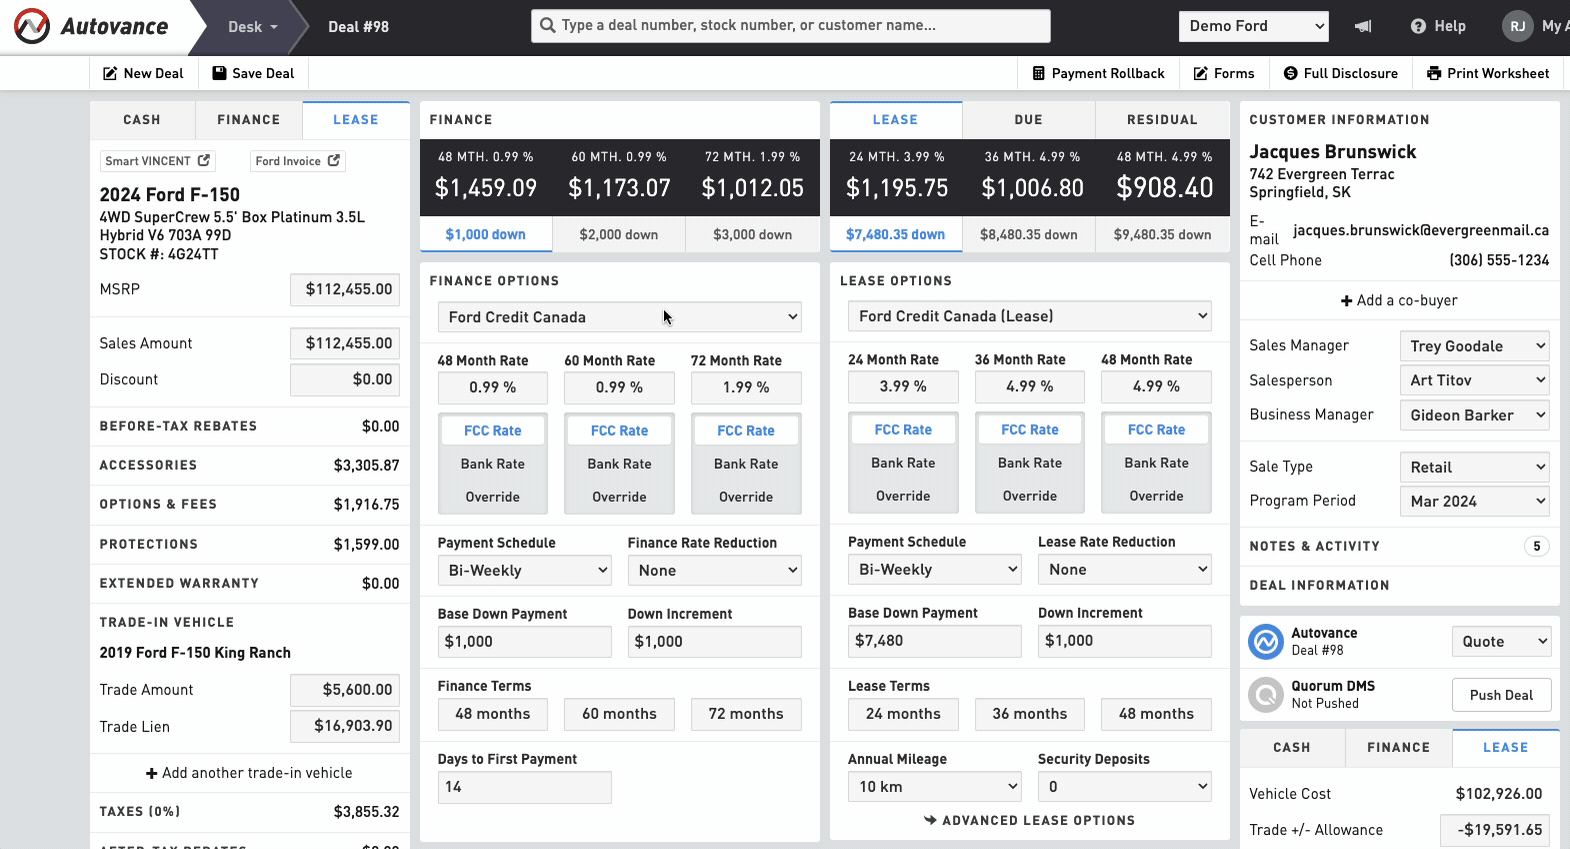
Task: Click the 60 months finance term button
Action: click(619, 714)
